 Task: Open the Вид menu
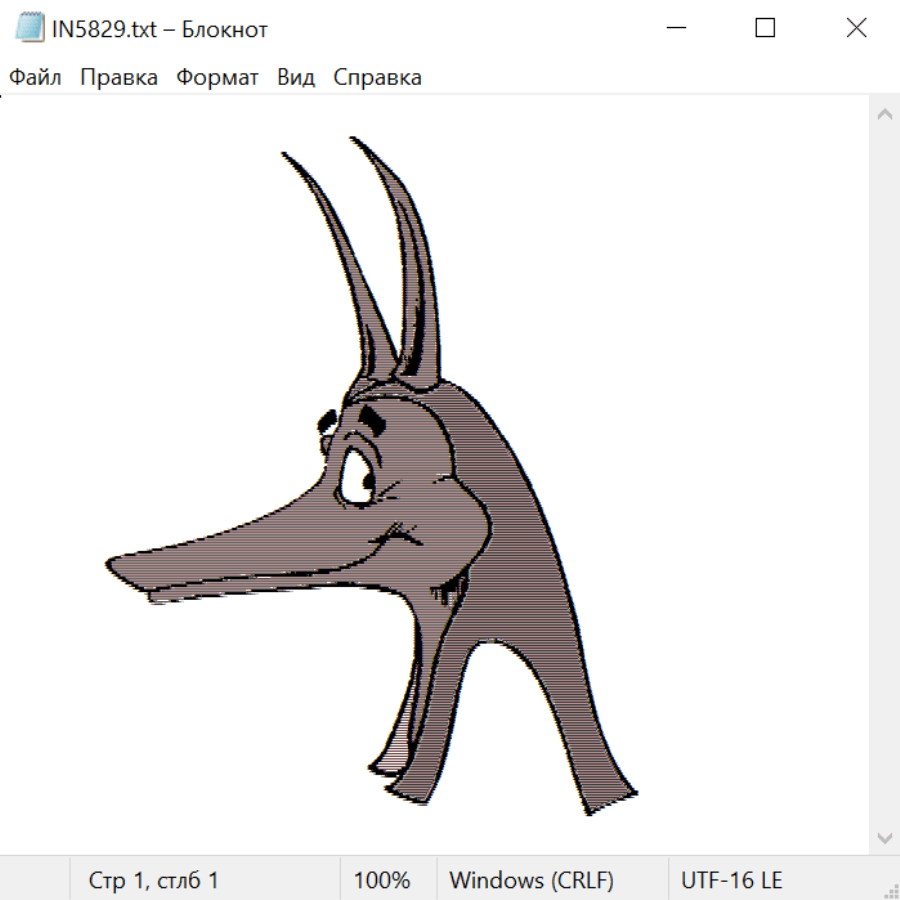pos(296,78)
